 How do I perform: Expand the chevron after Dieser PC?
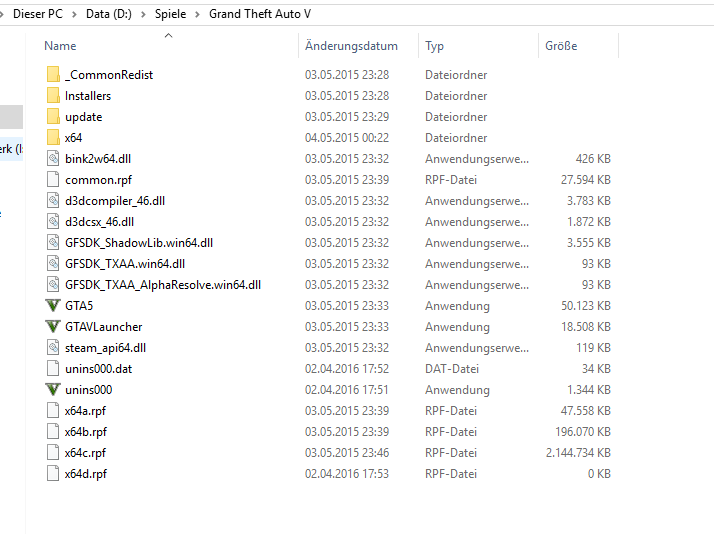pos(74,15)
